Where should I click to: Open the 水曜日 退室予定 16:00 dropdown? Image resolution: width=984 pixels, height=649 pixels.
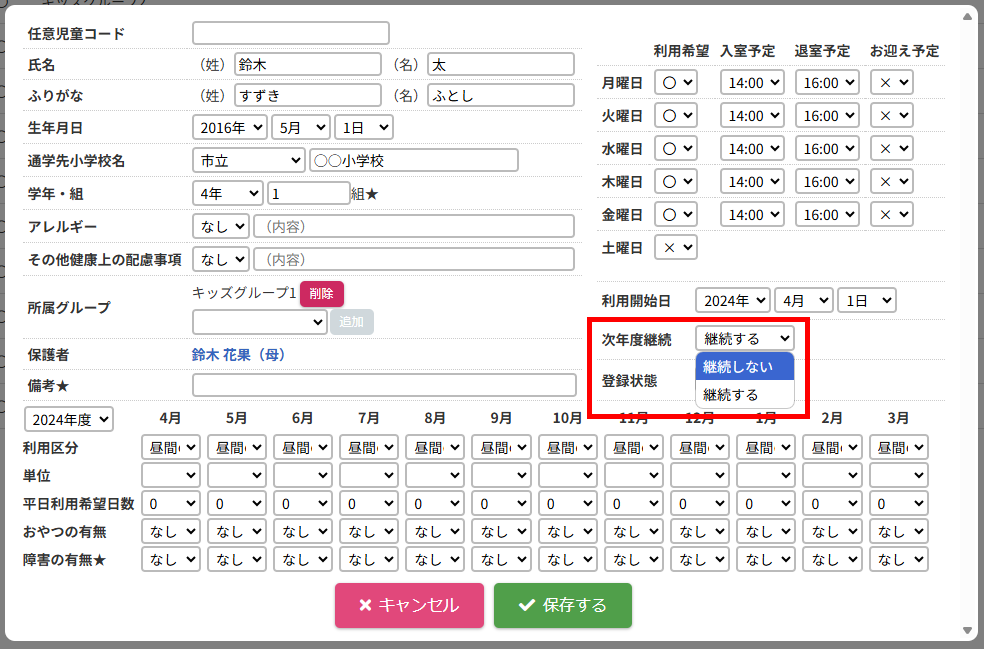click(827, 149)
